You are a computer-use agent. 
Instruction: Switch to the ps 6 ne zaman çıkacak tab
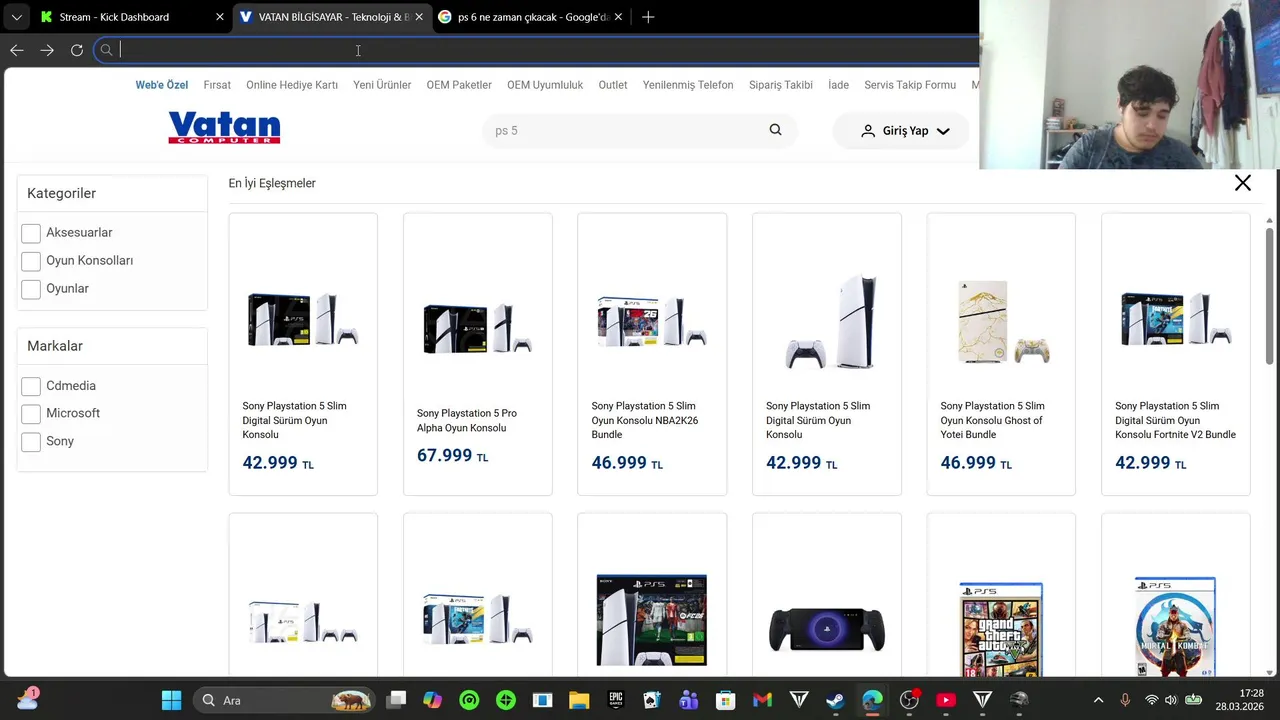(x=532, y=17)
